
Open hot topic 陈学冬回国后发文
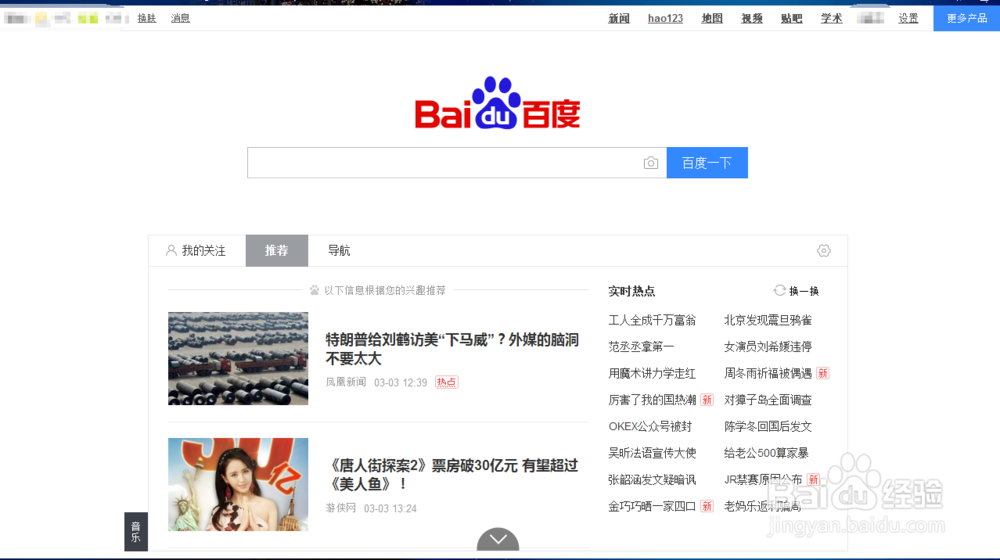[768, 427]
